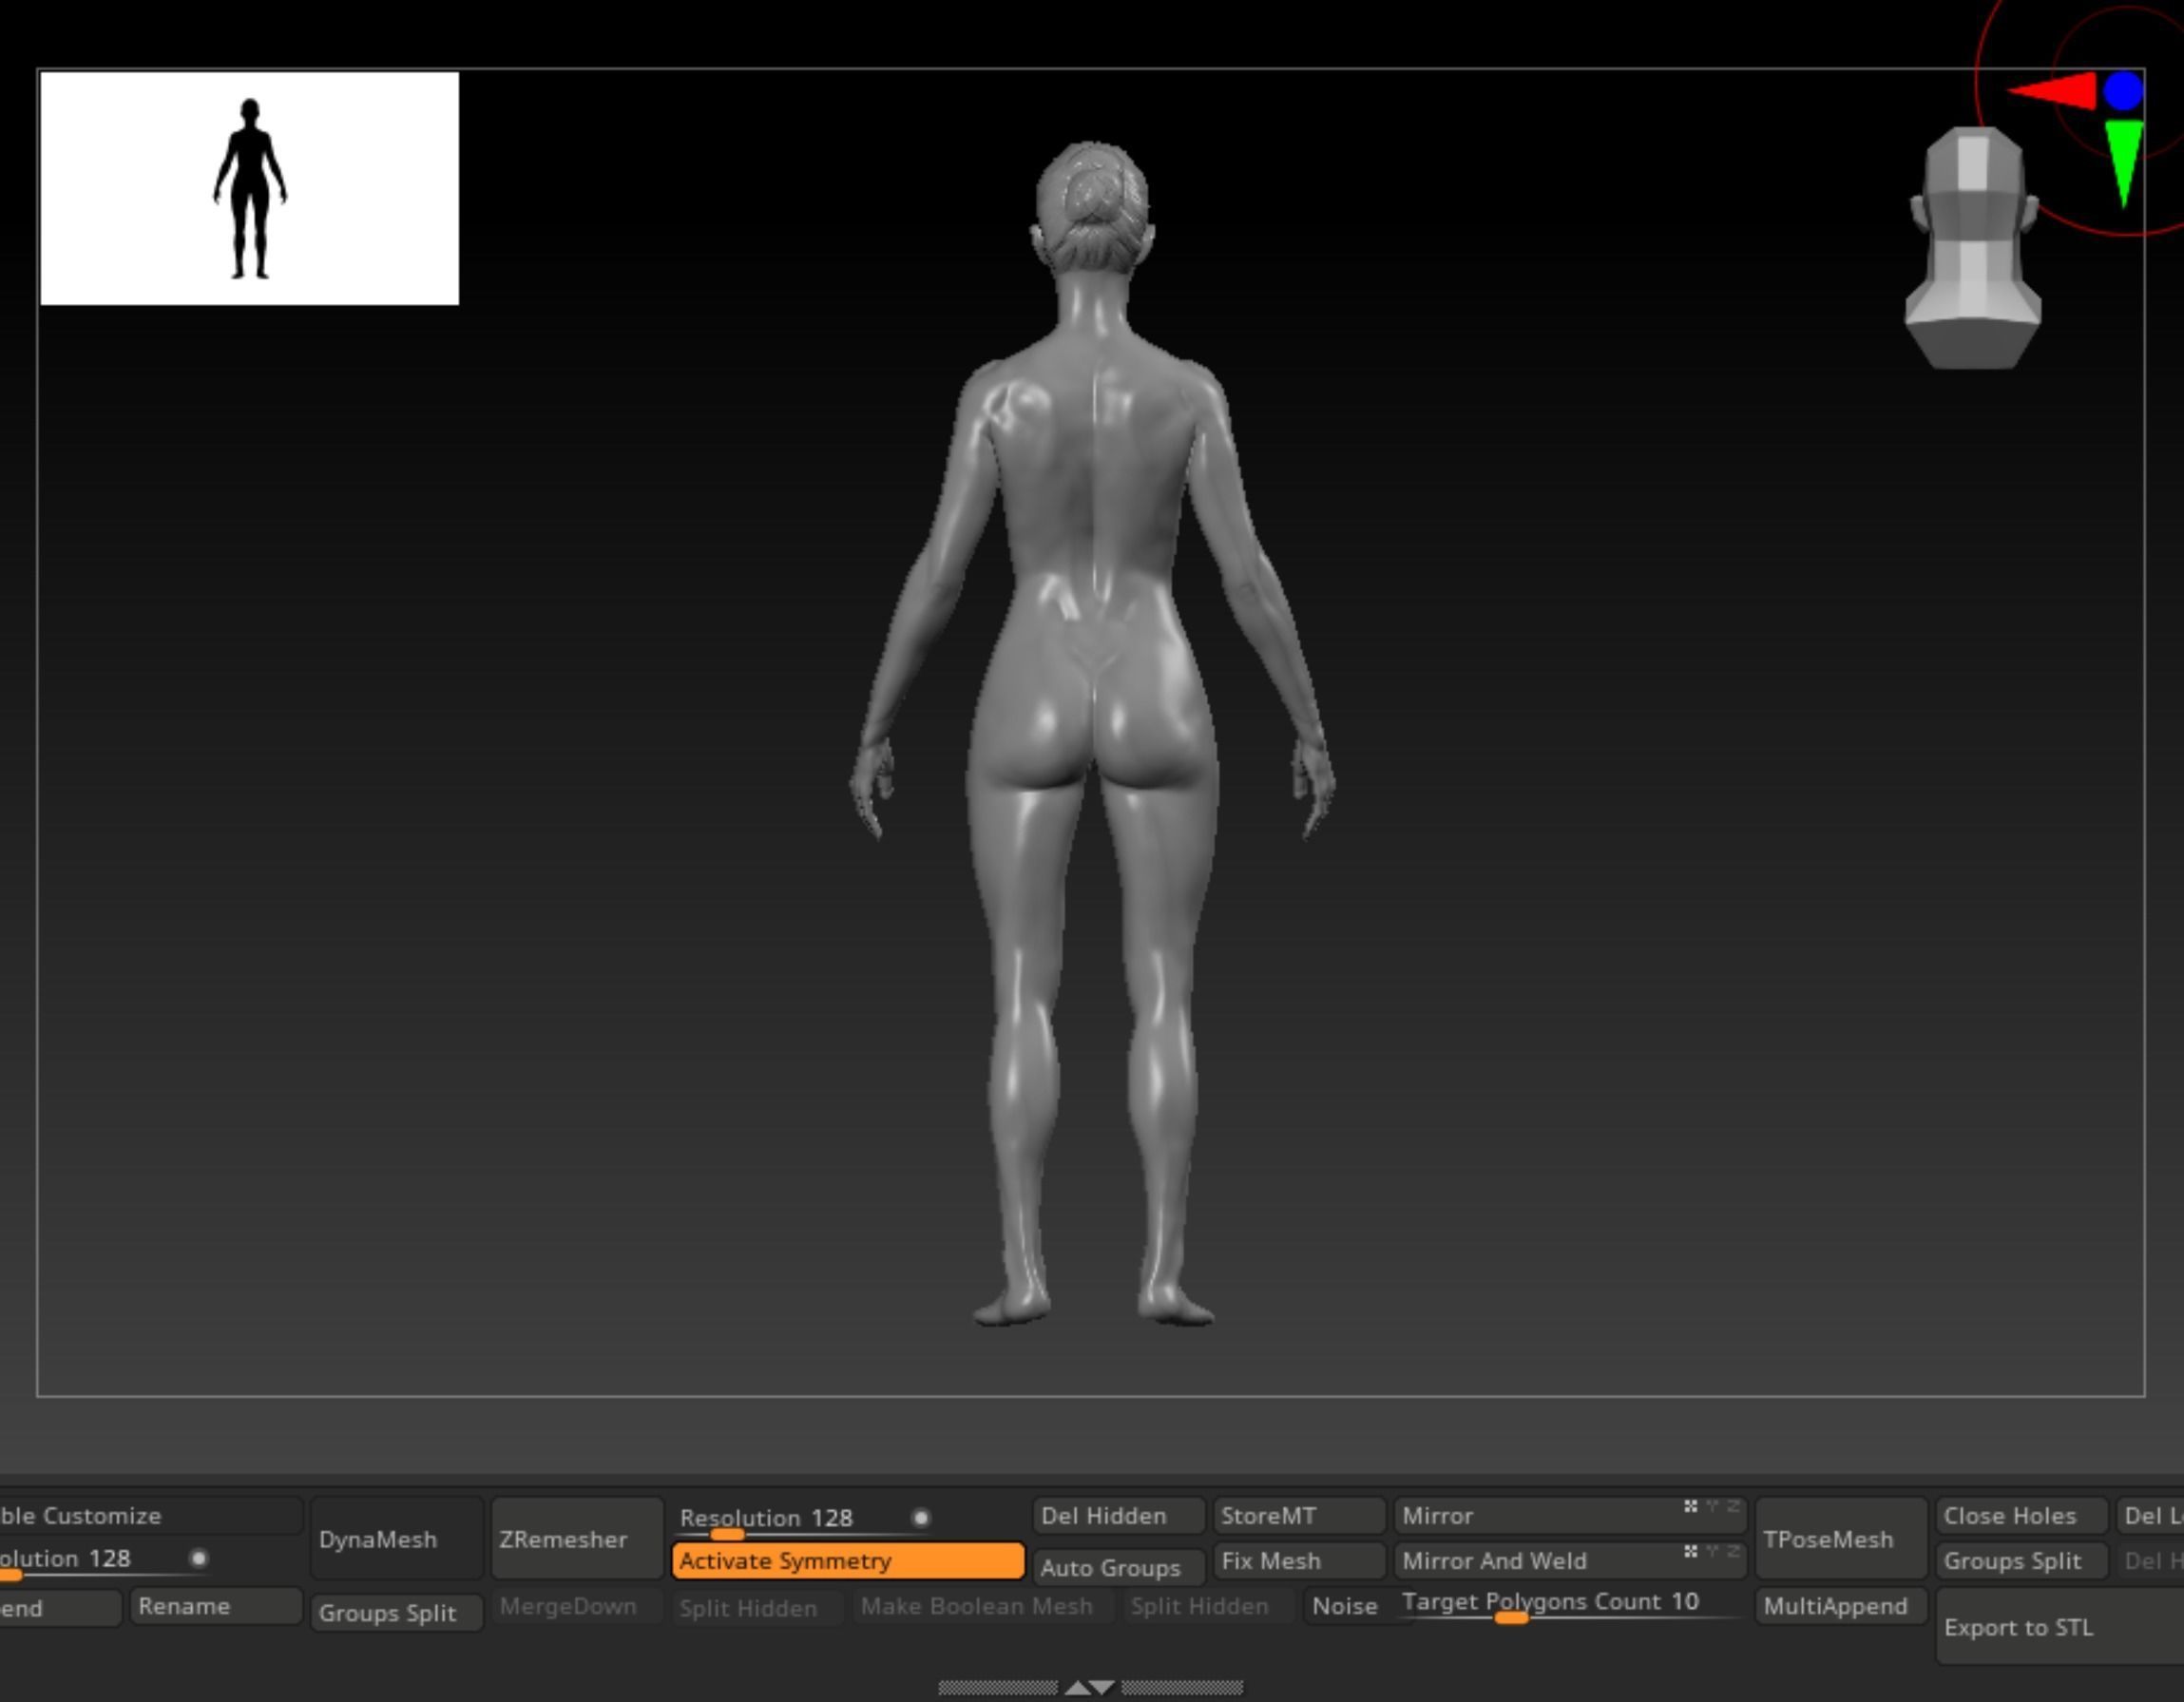Toggle the X axis on the Mirror button
This screenshot has height=1702, width=2184.
coord(1690,1506)
